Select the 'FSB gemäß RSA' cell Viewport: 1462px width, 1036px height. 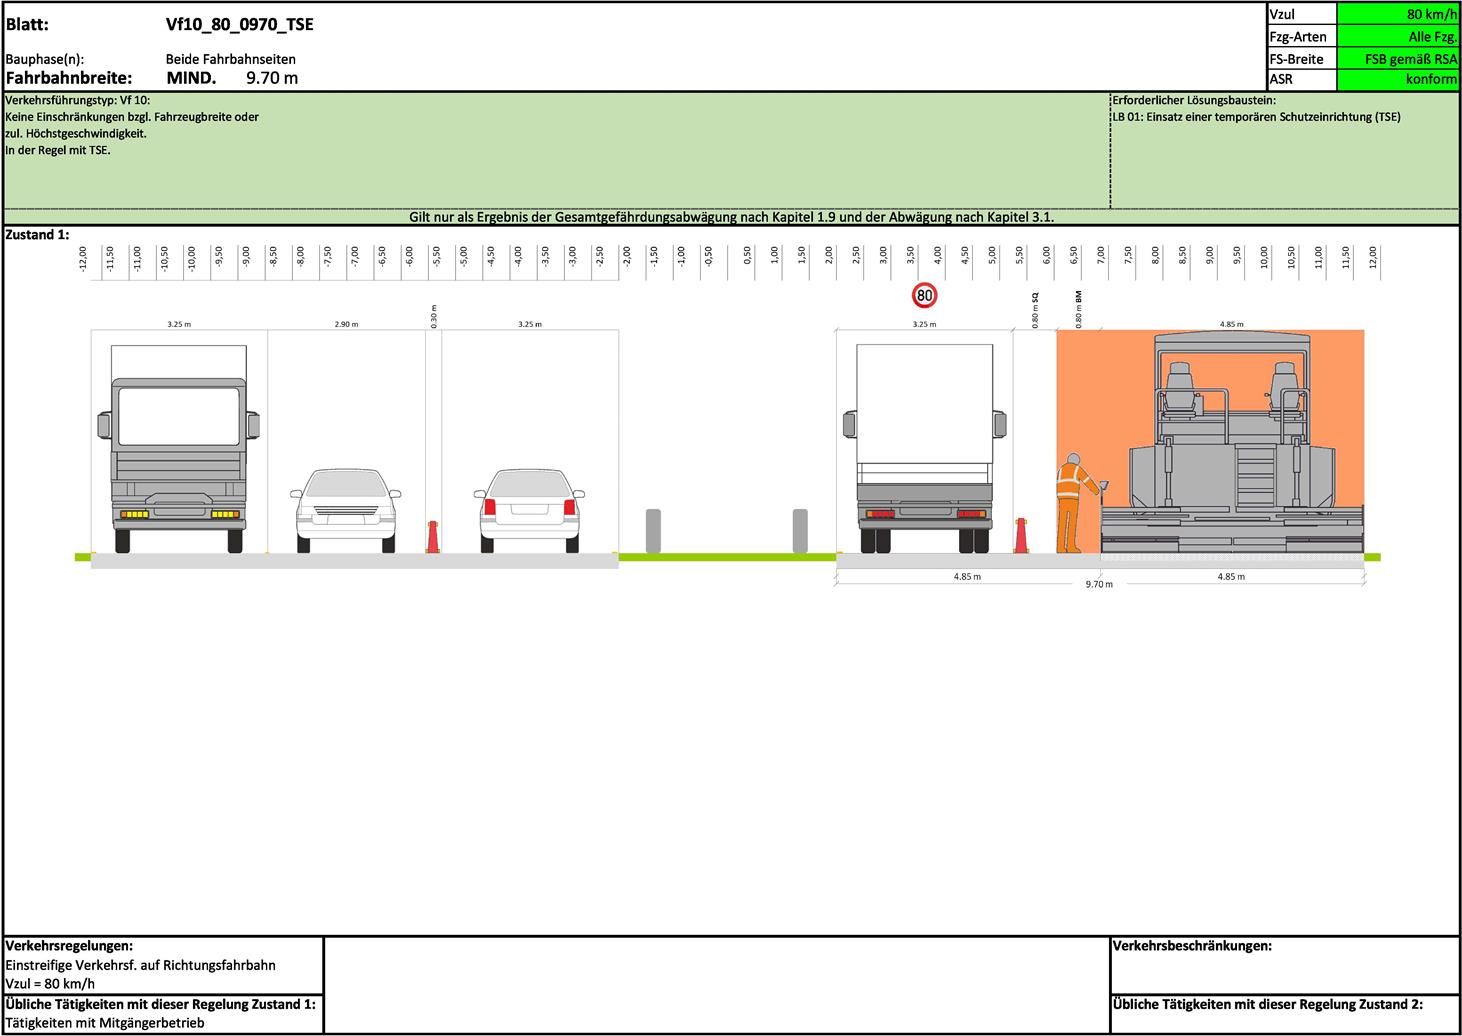pos(1398,58)
